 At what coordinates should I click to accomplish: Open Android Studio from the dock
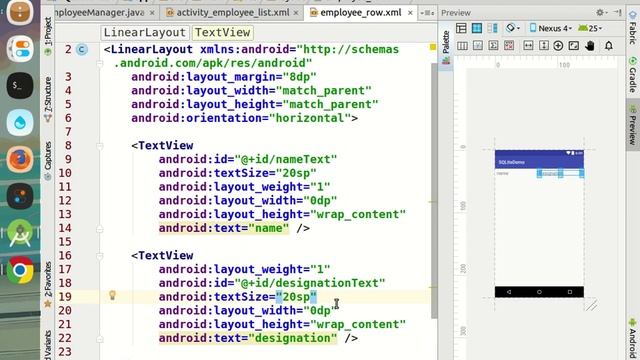click(20, 233)
